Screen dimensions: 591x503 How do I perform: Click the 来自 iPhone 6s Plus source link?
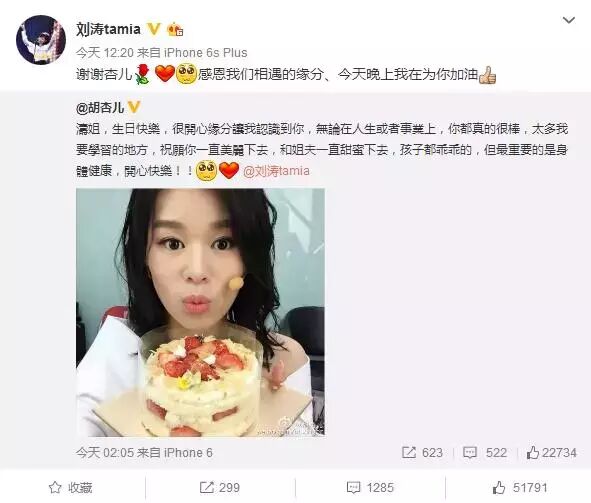(x=192, y=52)
